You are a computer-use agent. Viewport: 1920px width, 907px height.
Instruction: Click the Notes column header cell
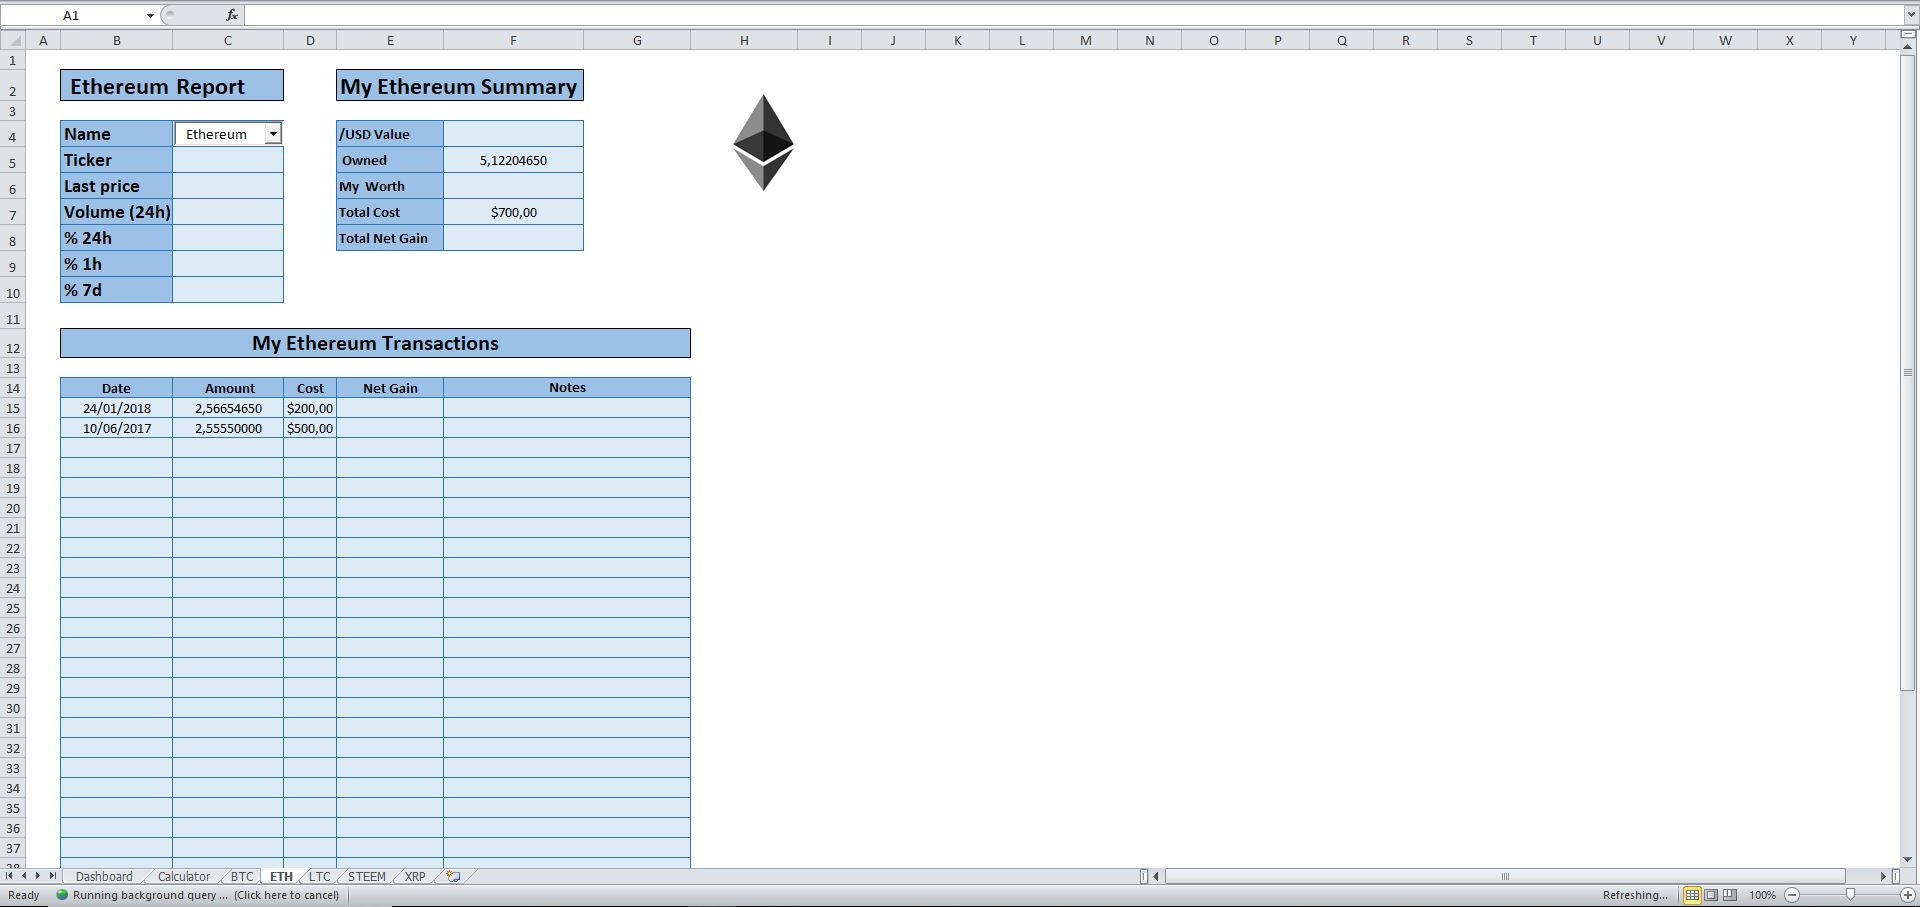[567, 388]
